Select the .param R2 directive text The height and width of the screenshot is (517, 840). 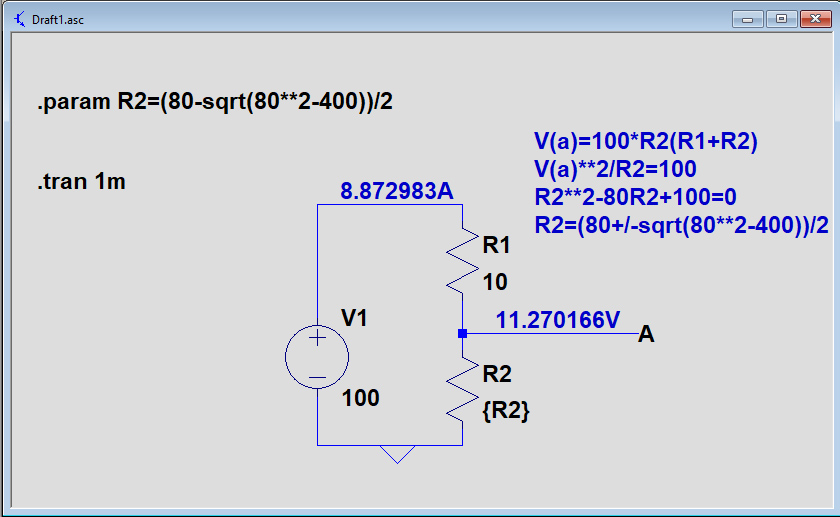[215, 101]
